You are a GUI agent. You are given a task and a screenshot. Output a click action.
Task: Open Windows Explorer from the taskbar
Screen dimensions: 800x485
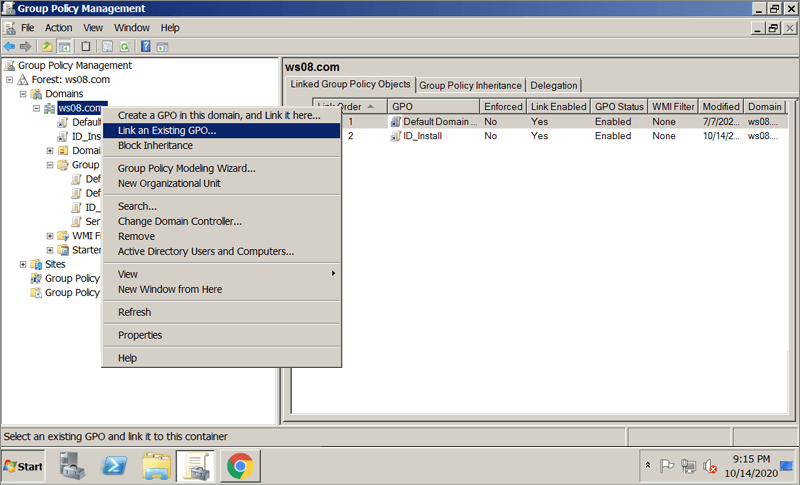(157, 466)
